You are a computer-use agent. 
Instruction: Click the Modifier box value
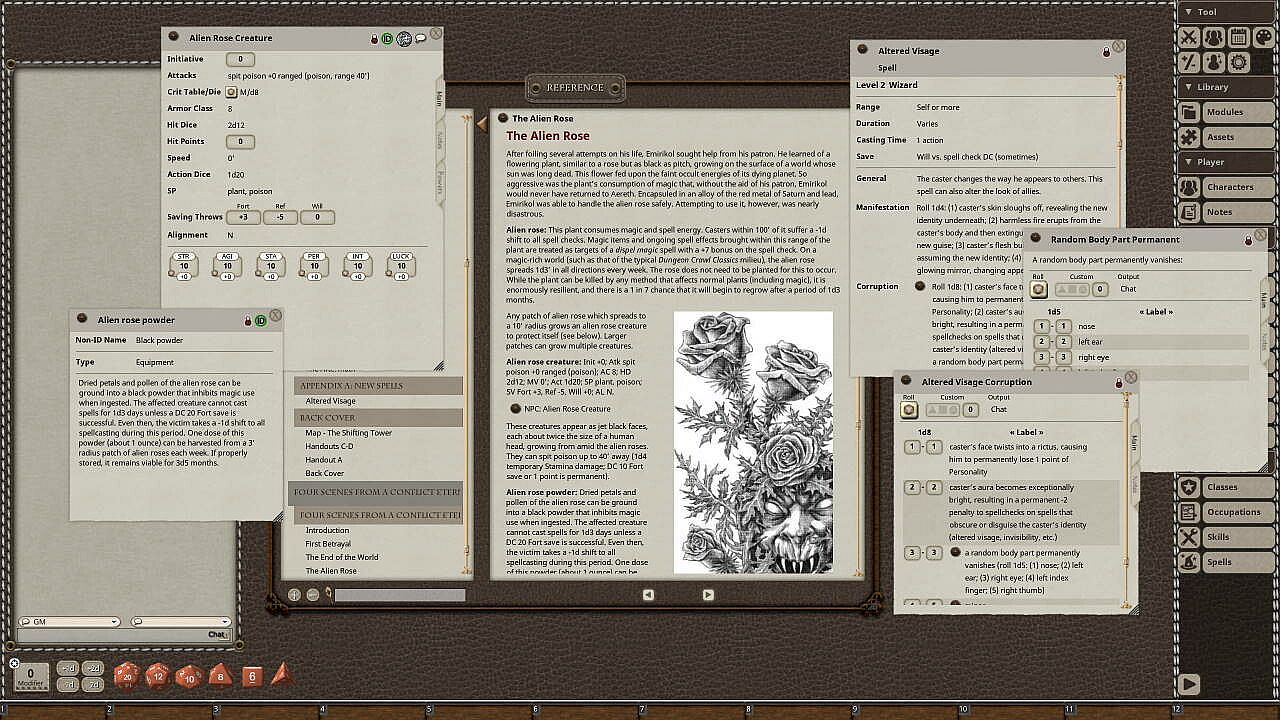pyautogui.click(x=30, y=674)
